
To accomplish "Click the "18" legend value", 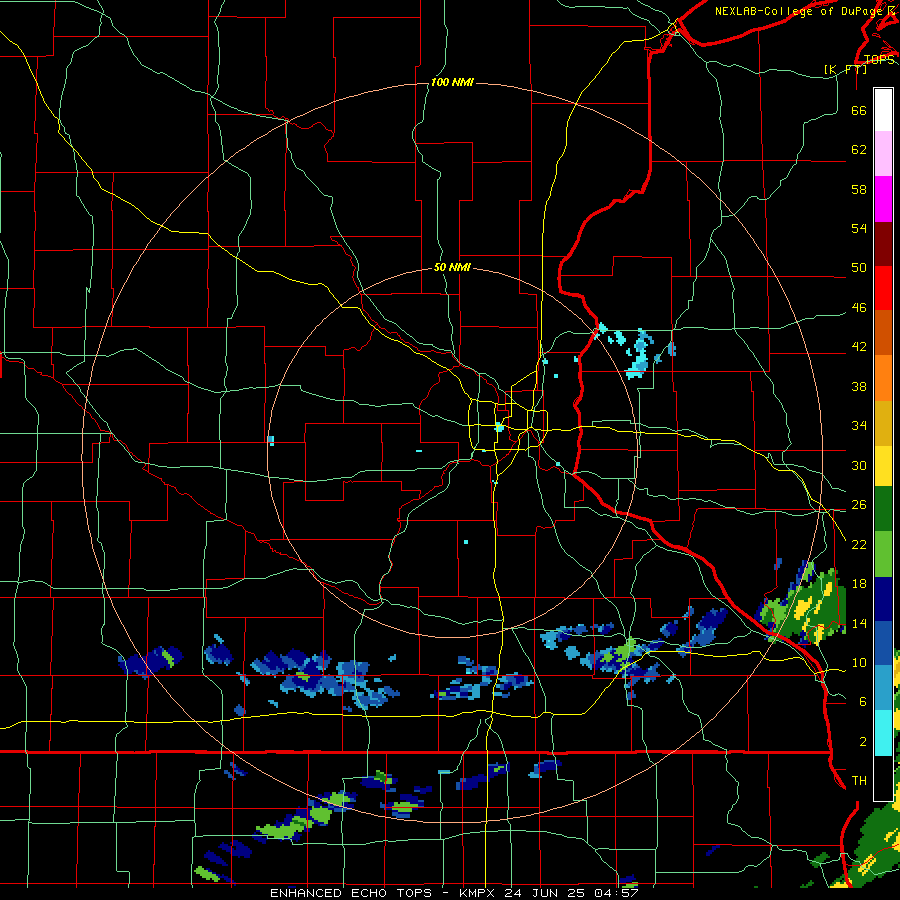I will 859,584.
